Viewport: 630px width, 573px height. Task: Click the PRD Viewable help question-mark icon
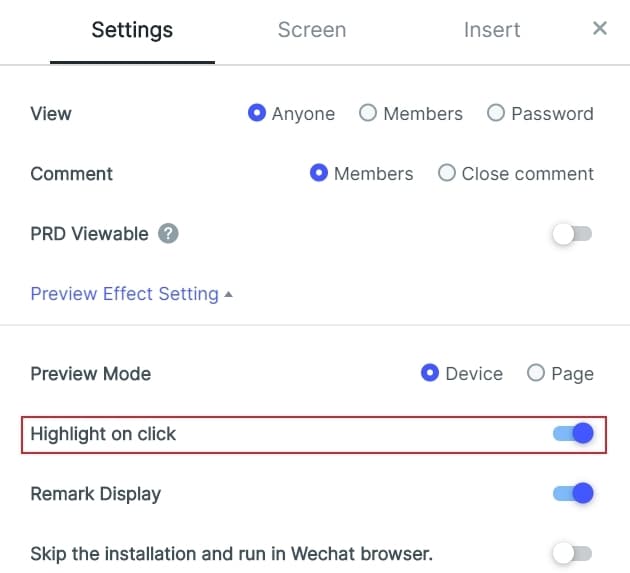coord(169,234)
